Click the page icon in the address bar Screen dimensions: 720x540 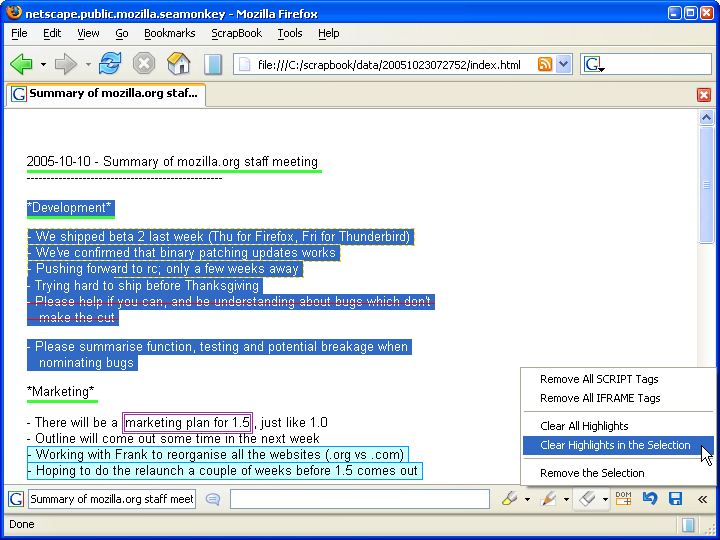(x=245, y=65)
